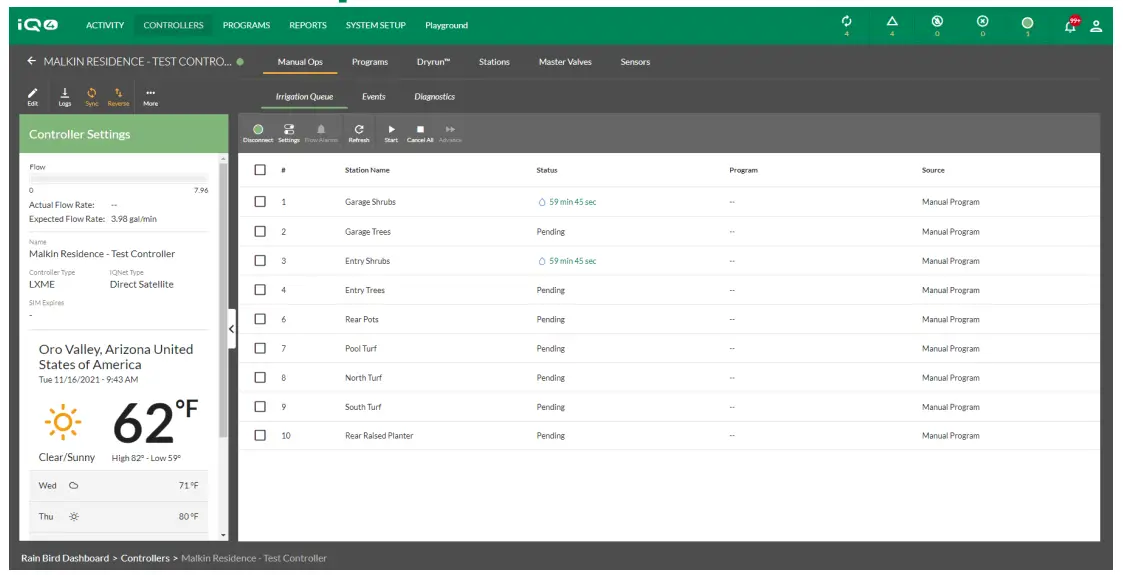Switch to the Dryrun tab

[x=433, y=62]
